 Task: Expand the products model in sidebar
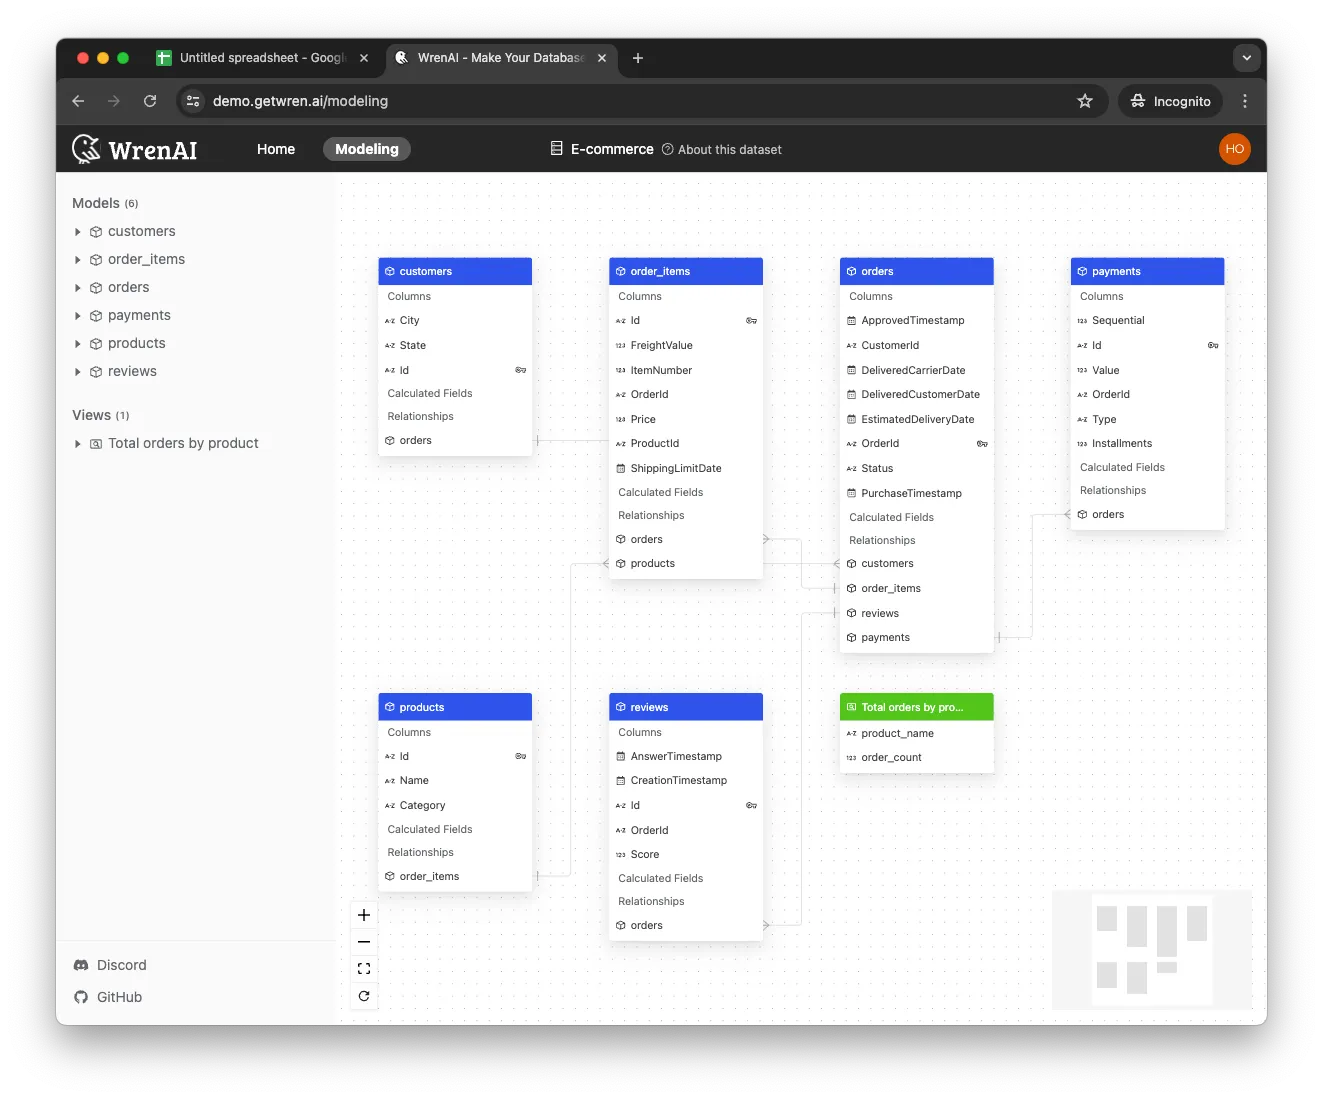pos(78,343)
